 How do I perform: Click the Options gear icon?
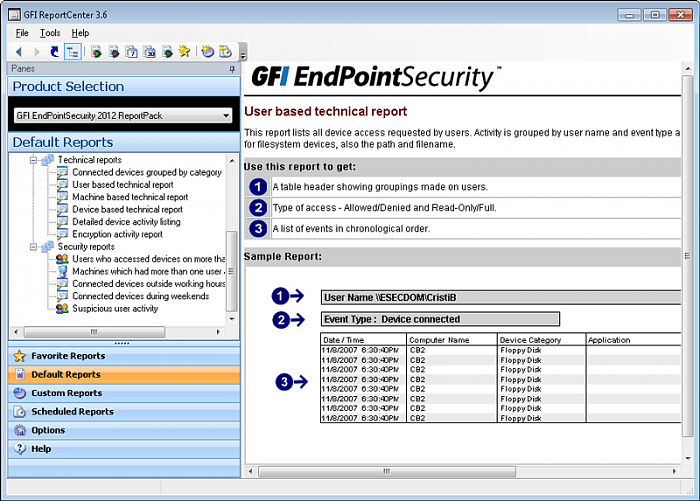20,430
